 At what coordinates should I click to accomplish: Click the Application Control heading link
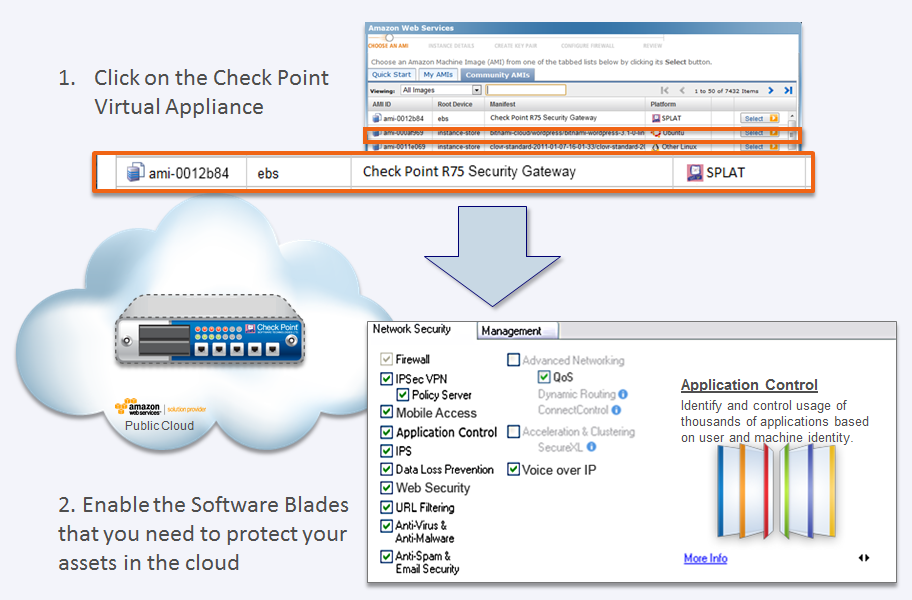(749, 385)
